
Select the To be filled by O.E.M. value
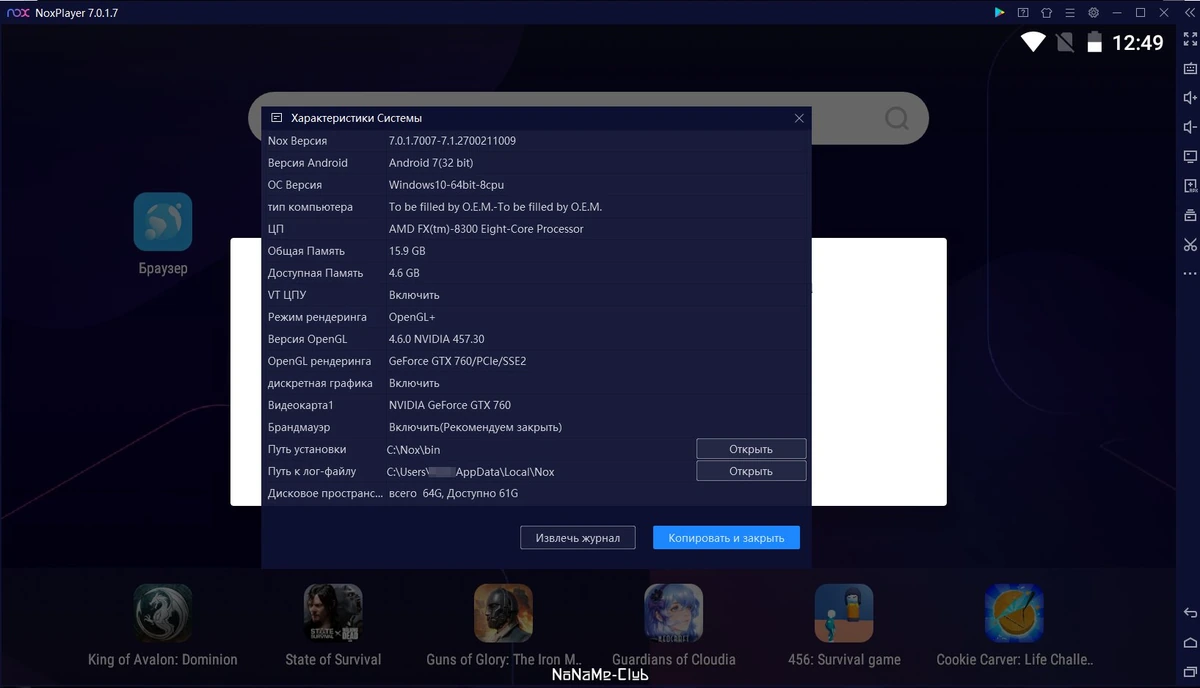tap(495, 207)
